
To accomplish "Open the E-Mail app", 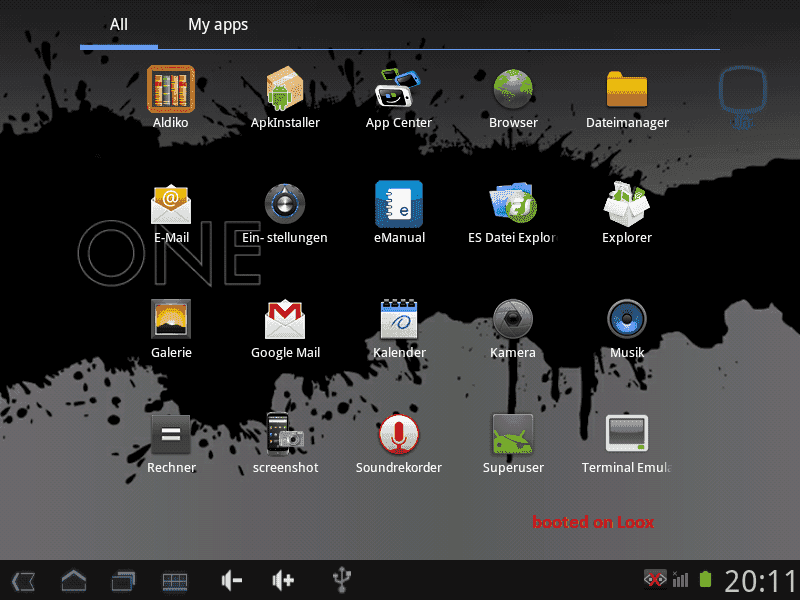I will coord(171,212).
